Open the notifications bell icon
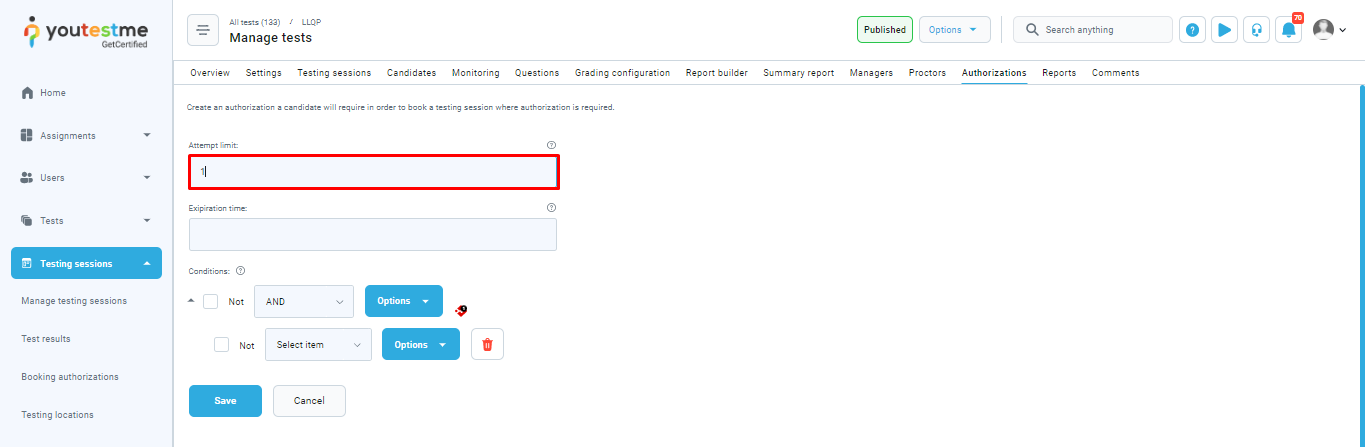Screen dimensions: 1365x447 click(1288, 30)
